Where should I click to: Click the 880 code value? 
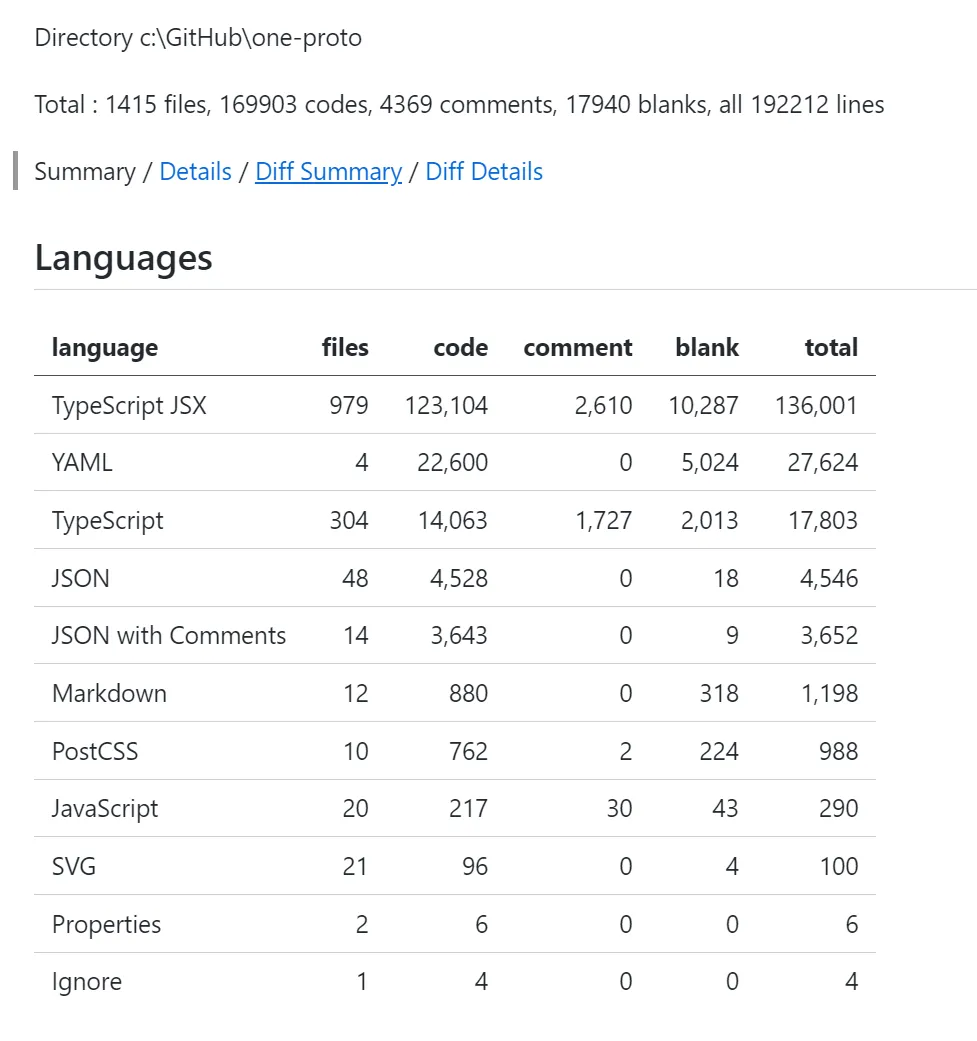[469, 693]
